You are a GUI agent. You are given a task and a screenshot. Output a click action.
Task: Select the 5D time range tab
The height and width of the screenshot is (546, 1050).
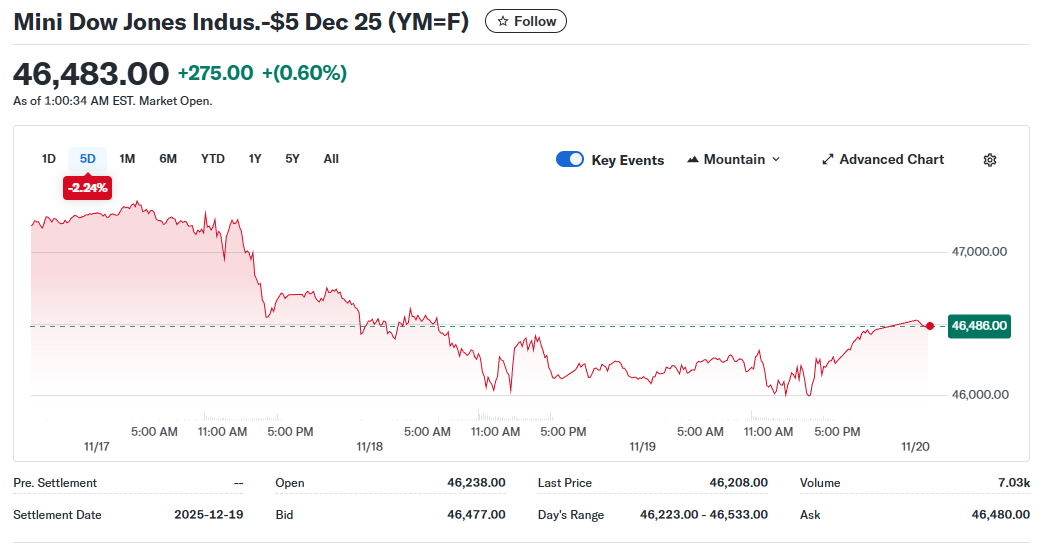pos(88,159)
